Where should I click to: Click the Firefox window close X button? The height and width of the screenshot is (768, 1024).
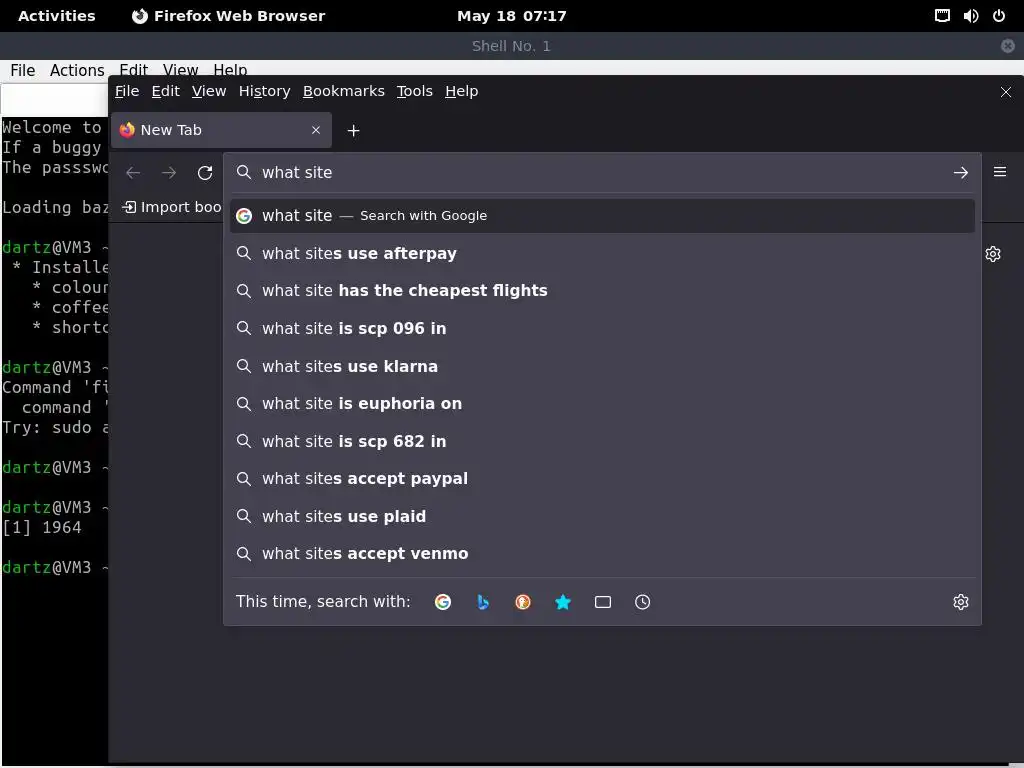1006,92
